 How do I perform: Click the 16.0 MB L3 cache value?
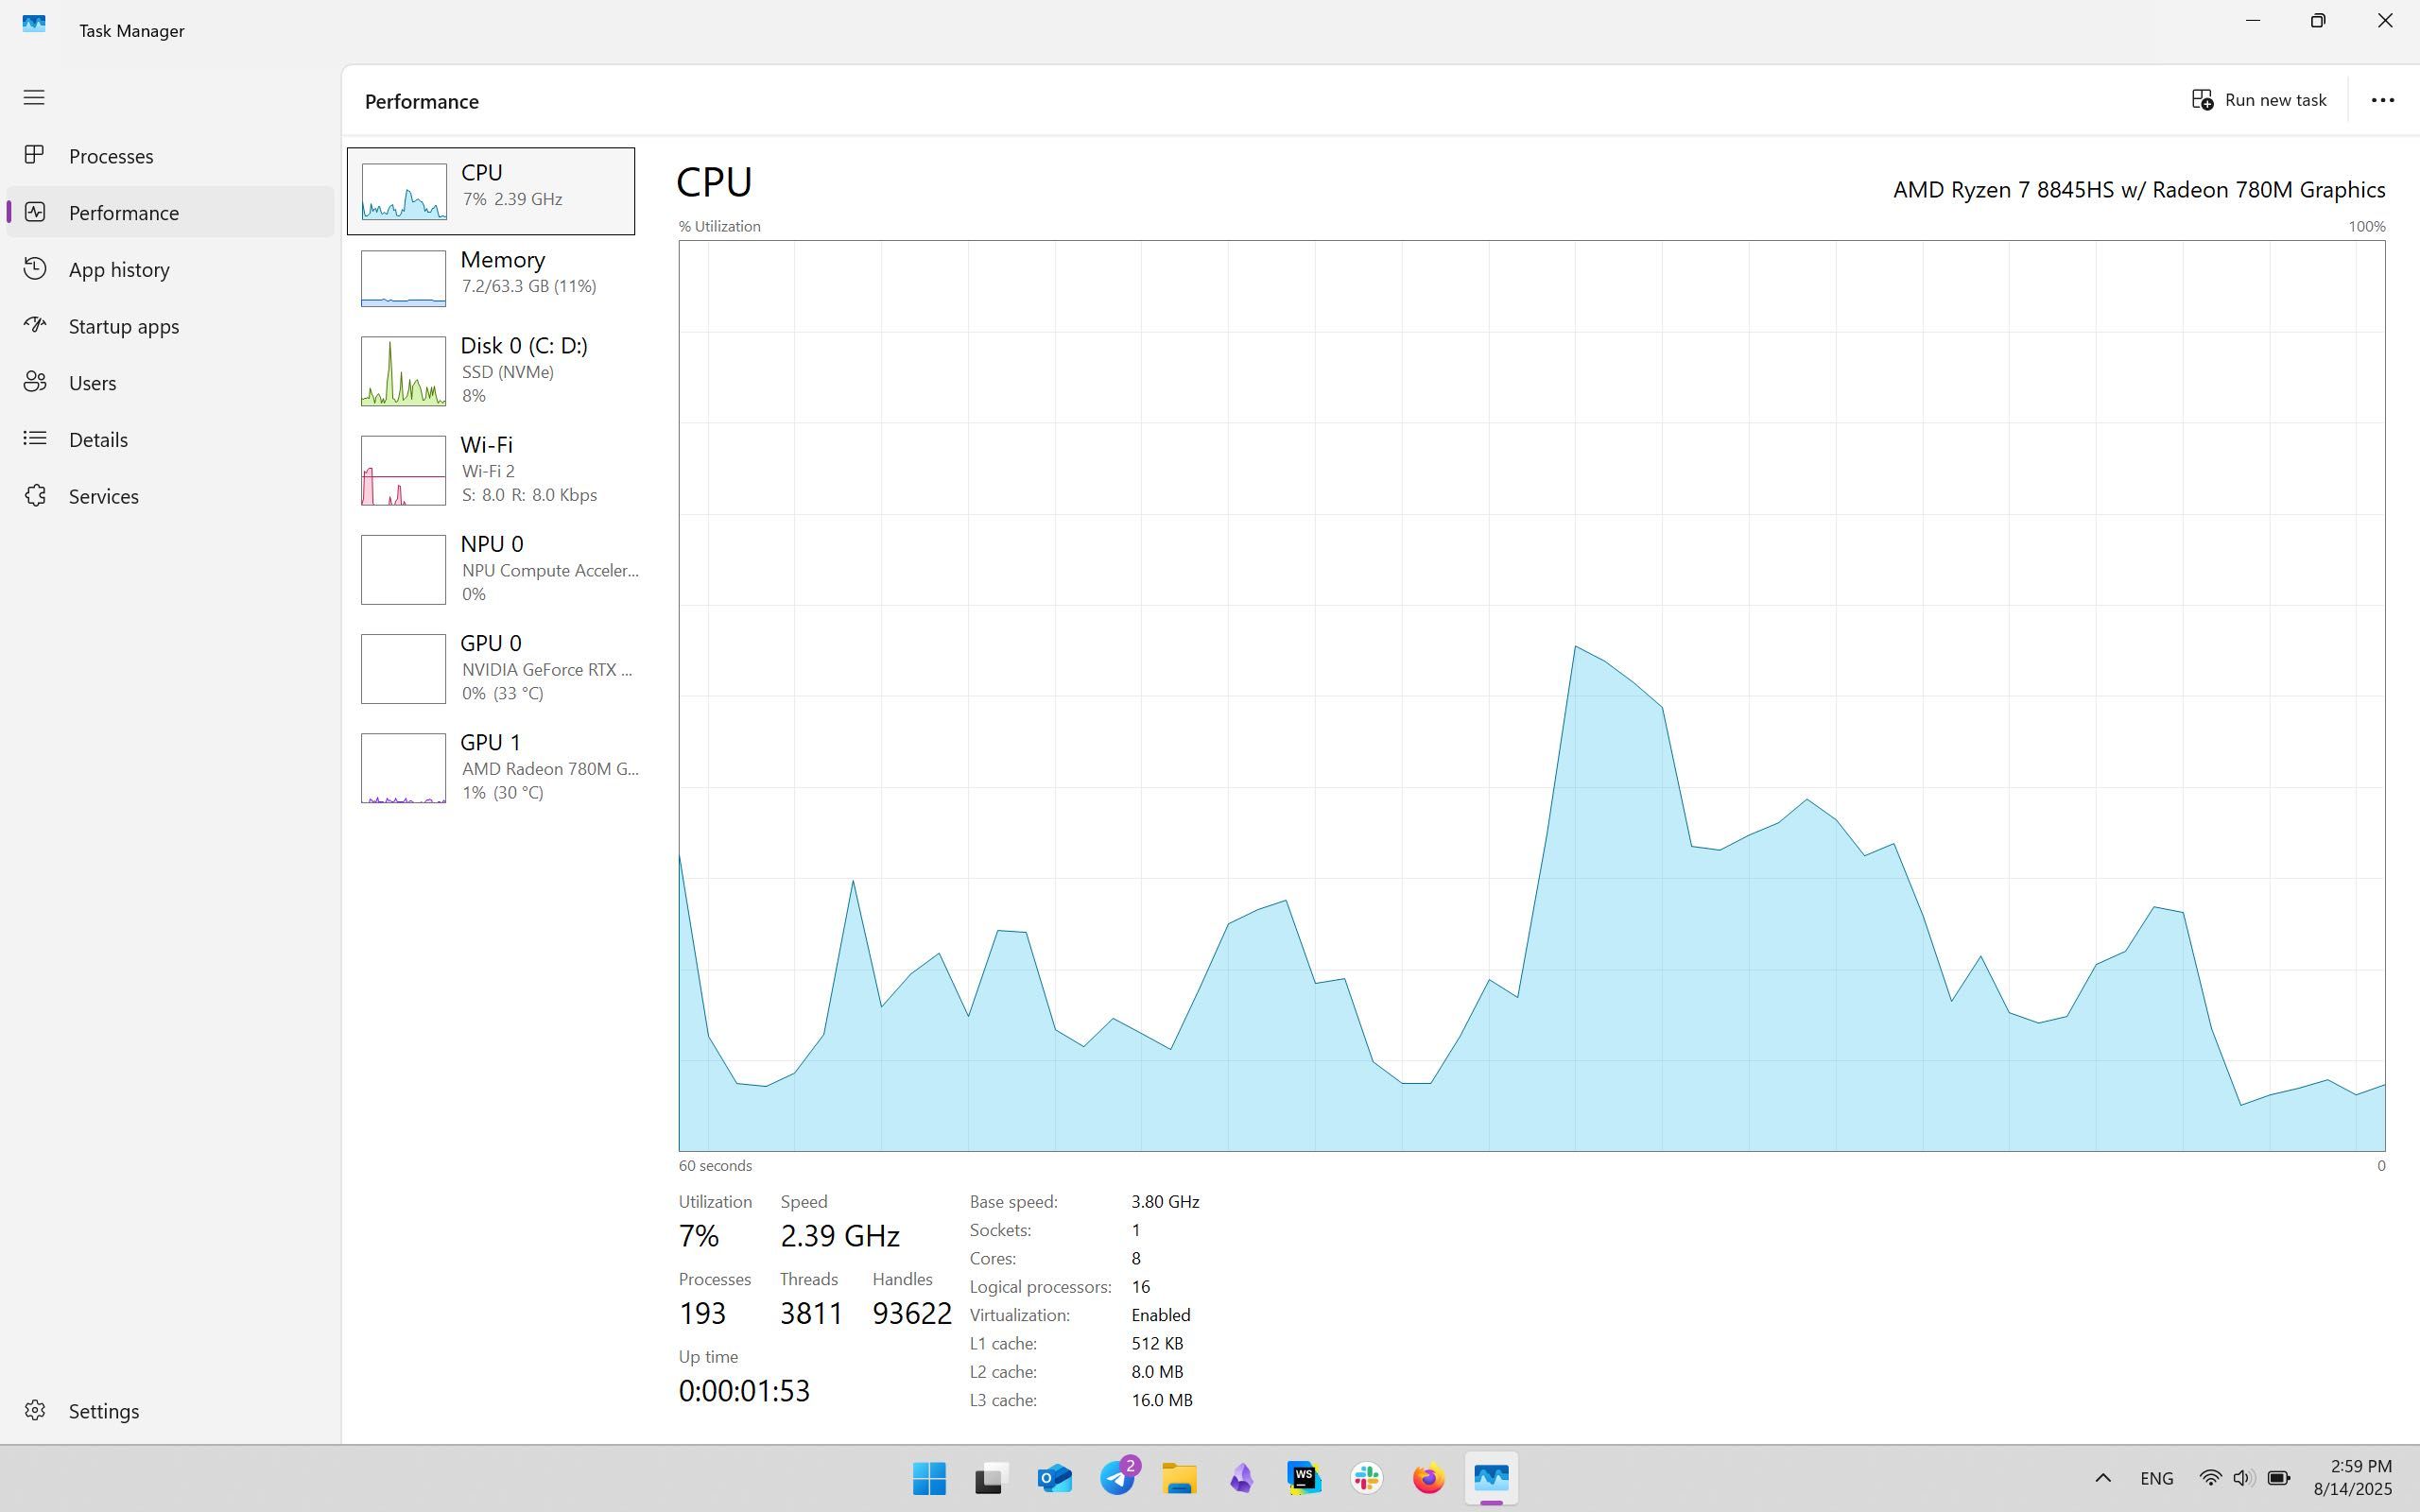click(x=1161, y=1400)
